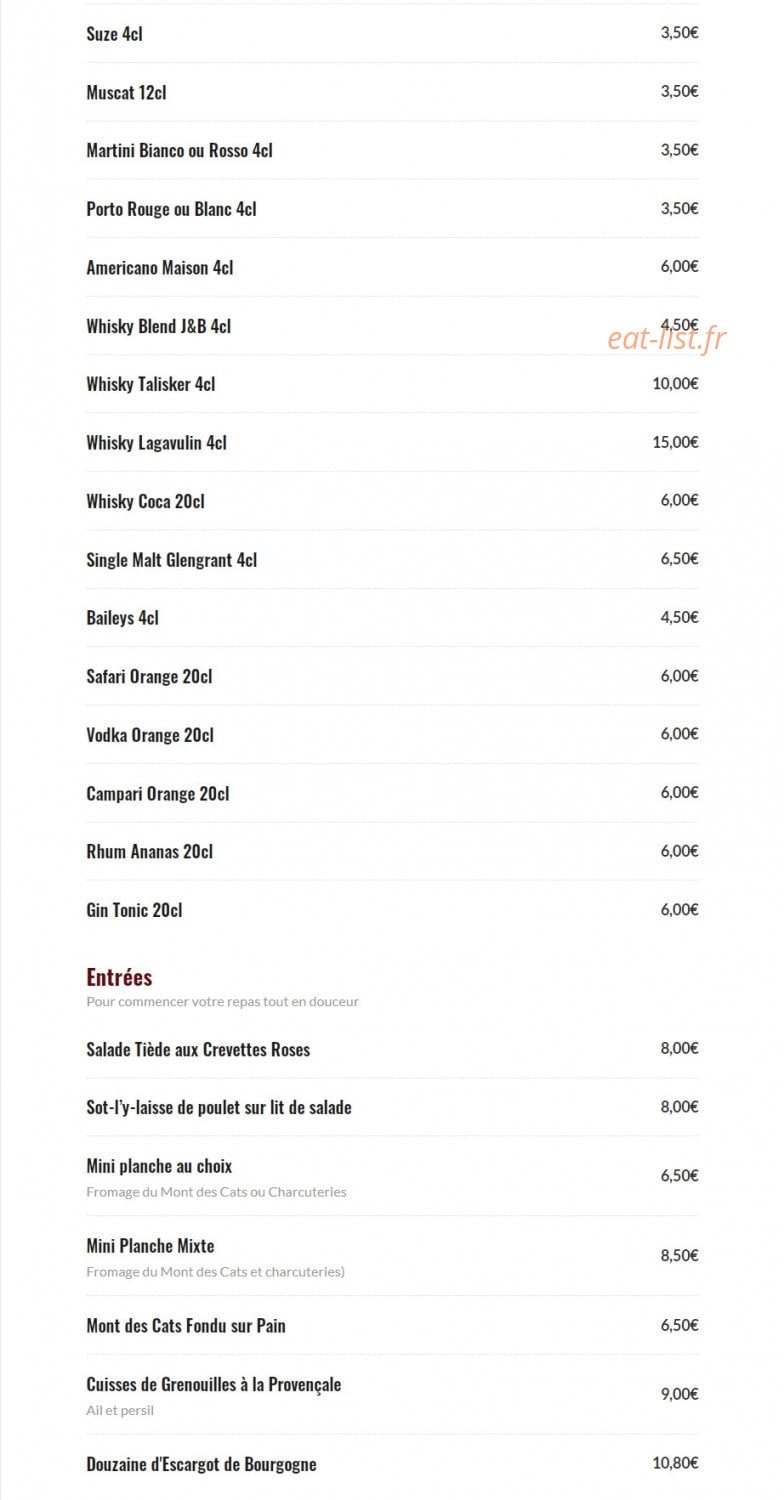
Task: Click the Baileys 4cl item
Action: [x=122, y=619]
